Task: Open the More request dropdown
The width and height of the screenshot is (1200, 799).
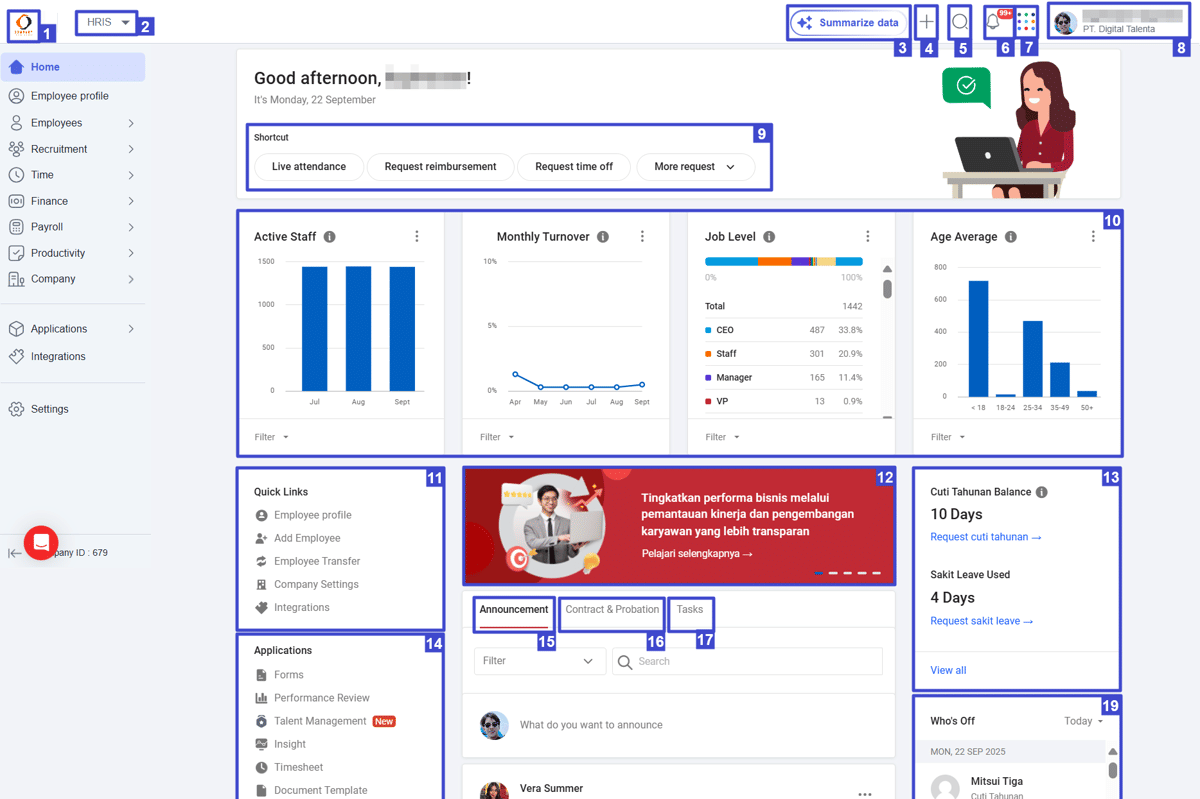Action: (x=695, y=167)
